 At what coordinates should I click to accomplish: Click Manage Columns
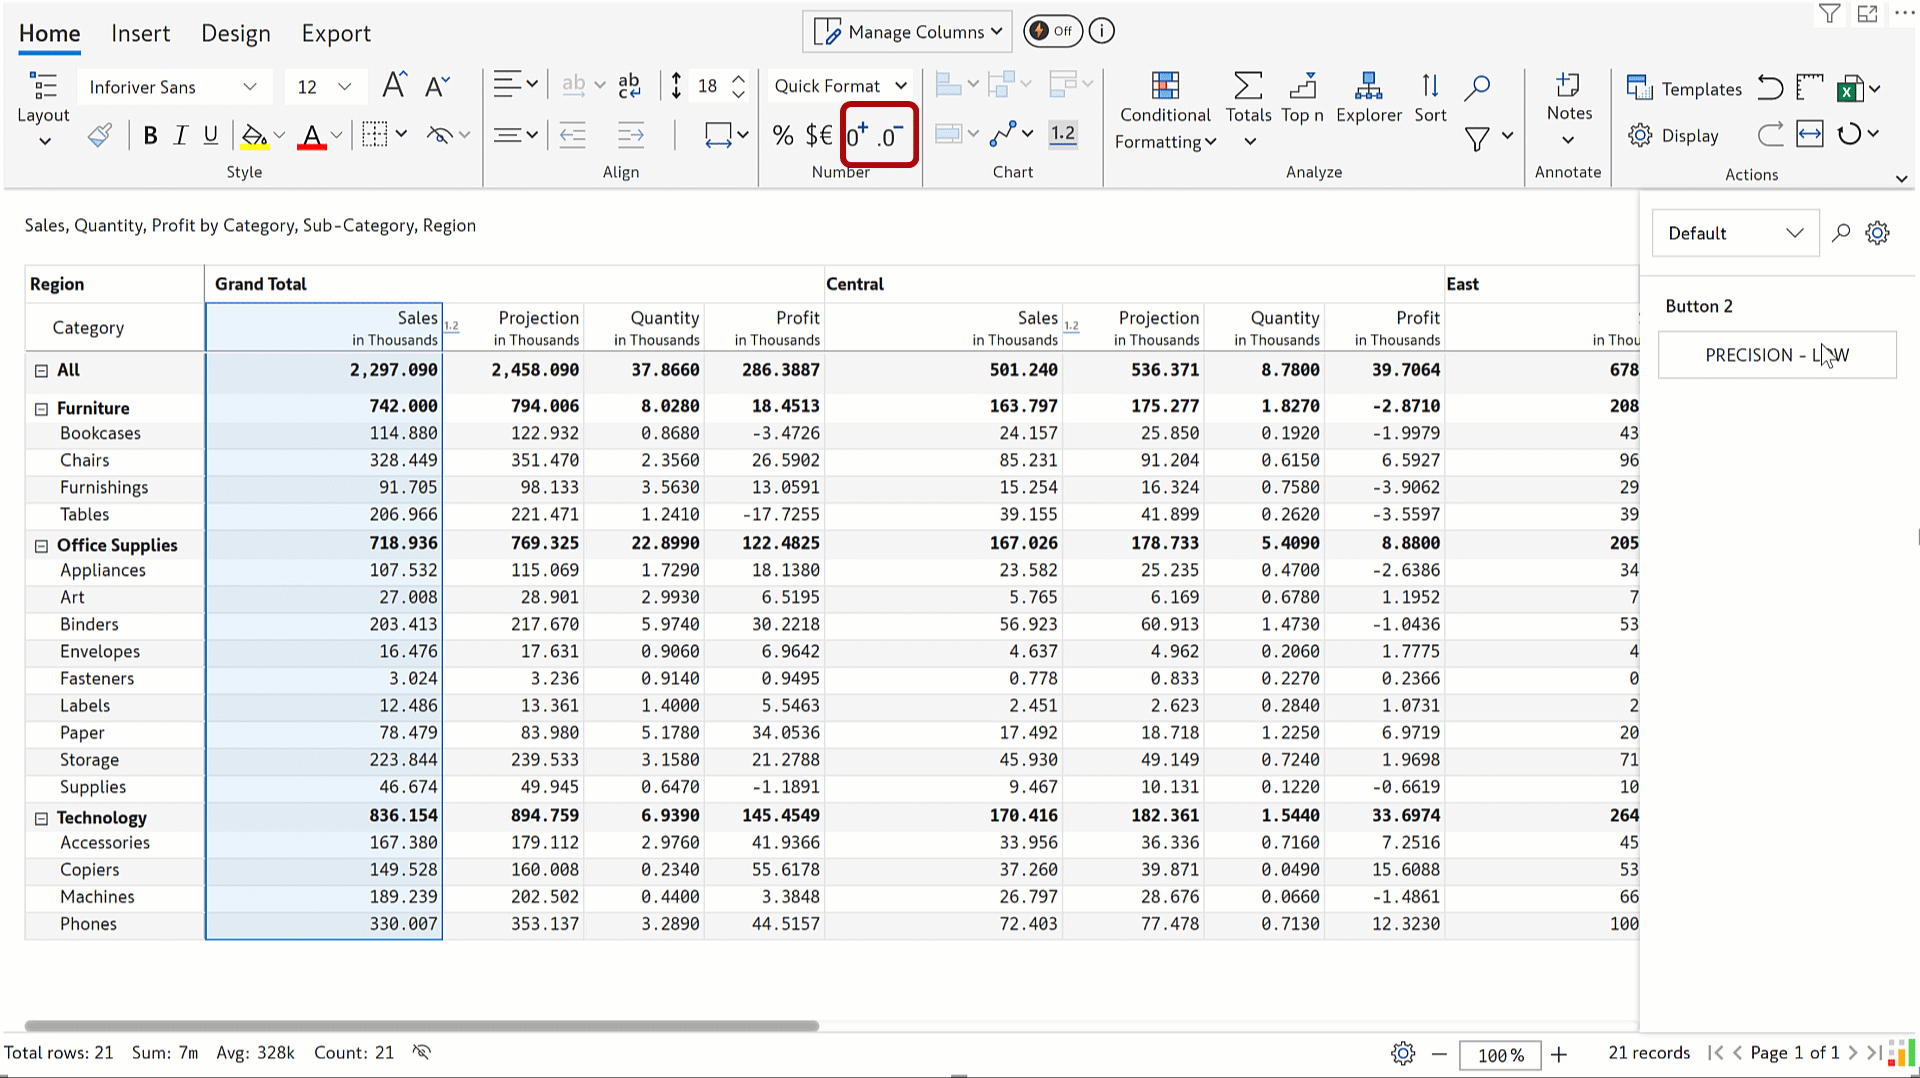click(906, 31)
